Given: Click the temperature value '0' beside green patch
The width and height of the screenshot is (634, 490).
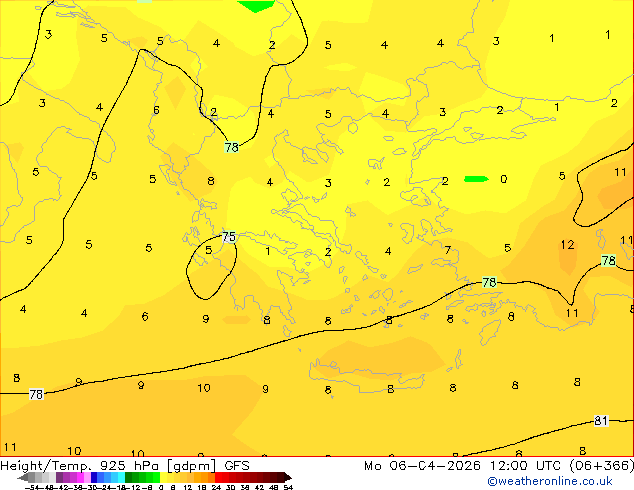Looking at the screenshot, I should pos(503,179).
